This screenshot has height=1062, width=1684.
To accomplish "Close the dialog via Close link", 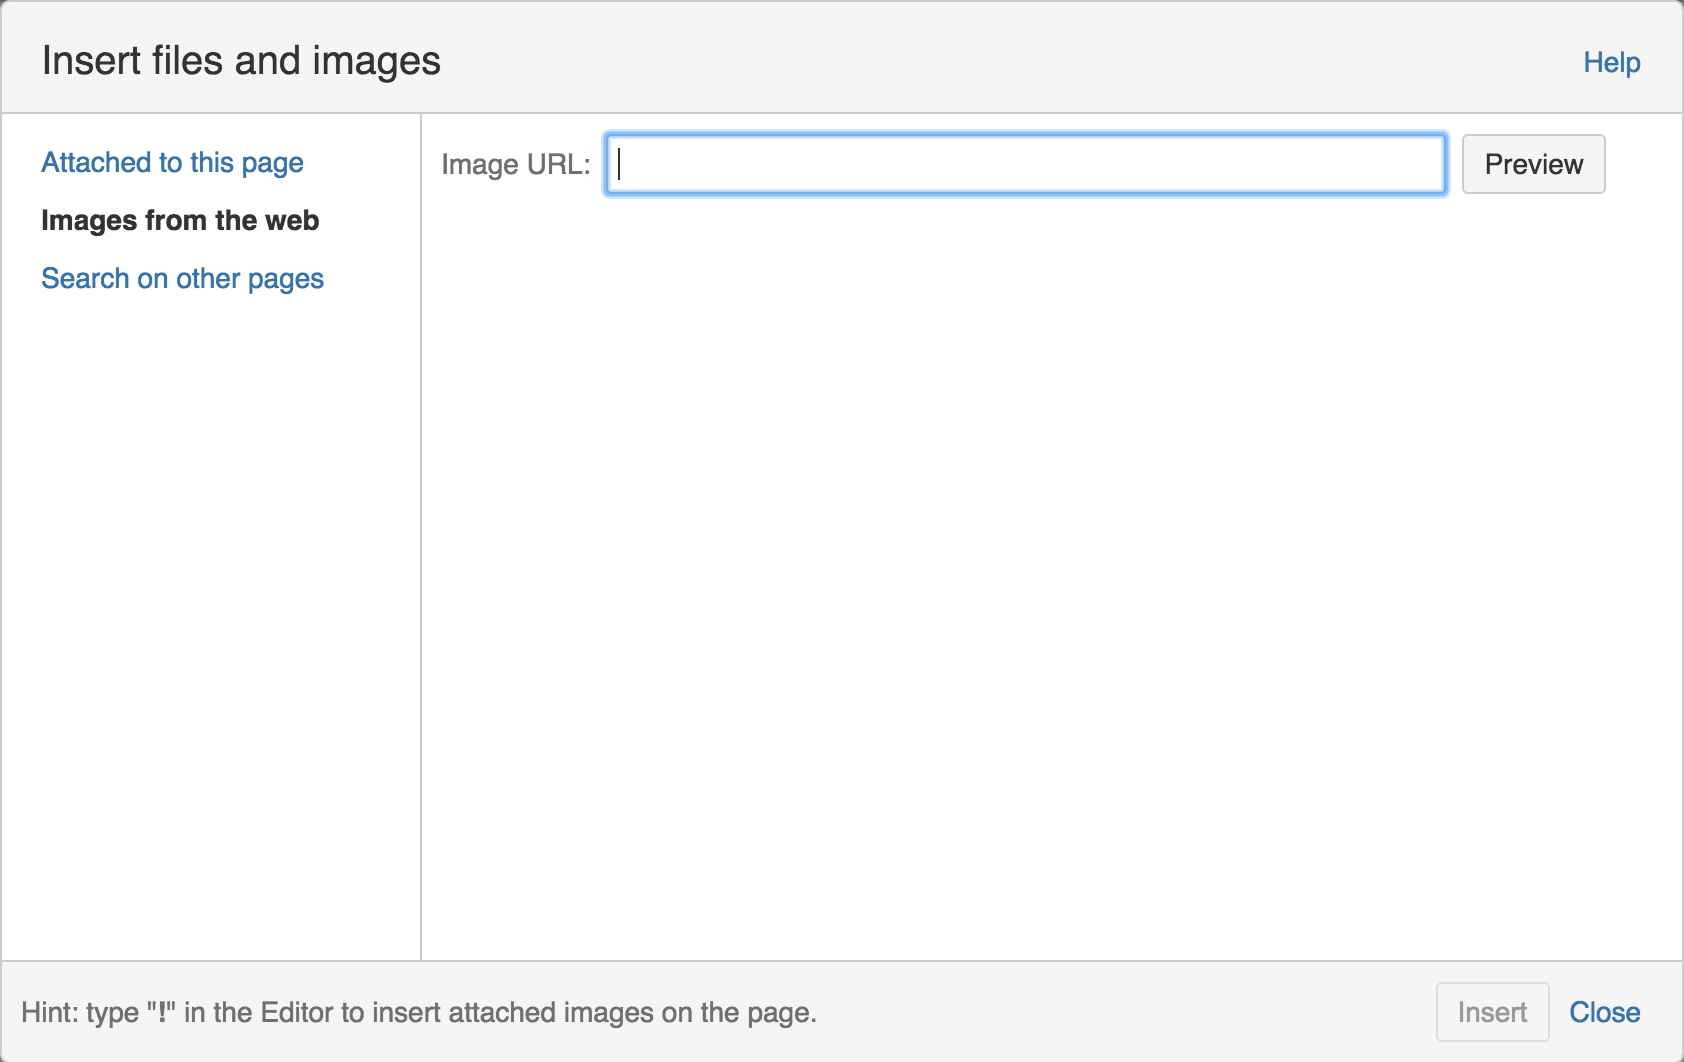I will [x=1604, y=1012].
